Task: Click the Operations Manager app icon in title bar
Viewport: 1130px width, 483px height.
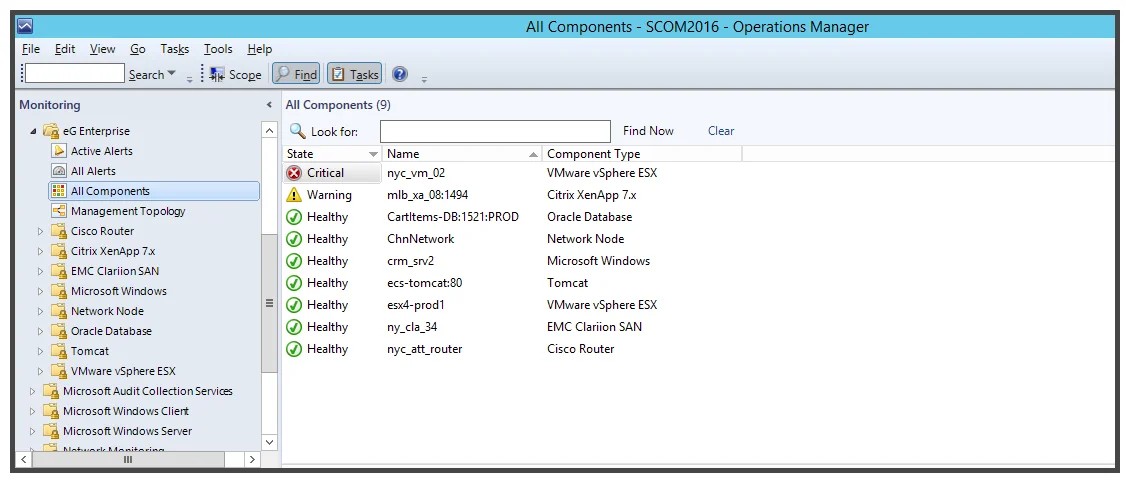Action: click(x=25, y=27)
